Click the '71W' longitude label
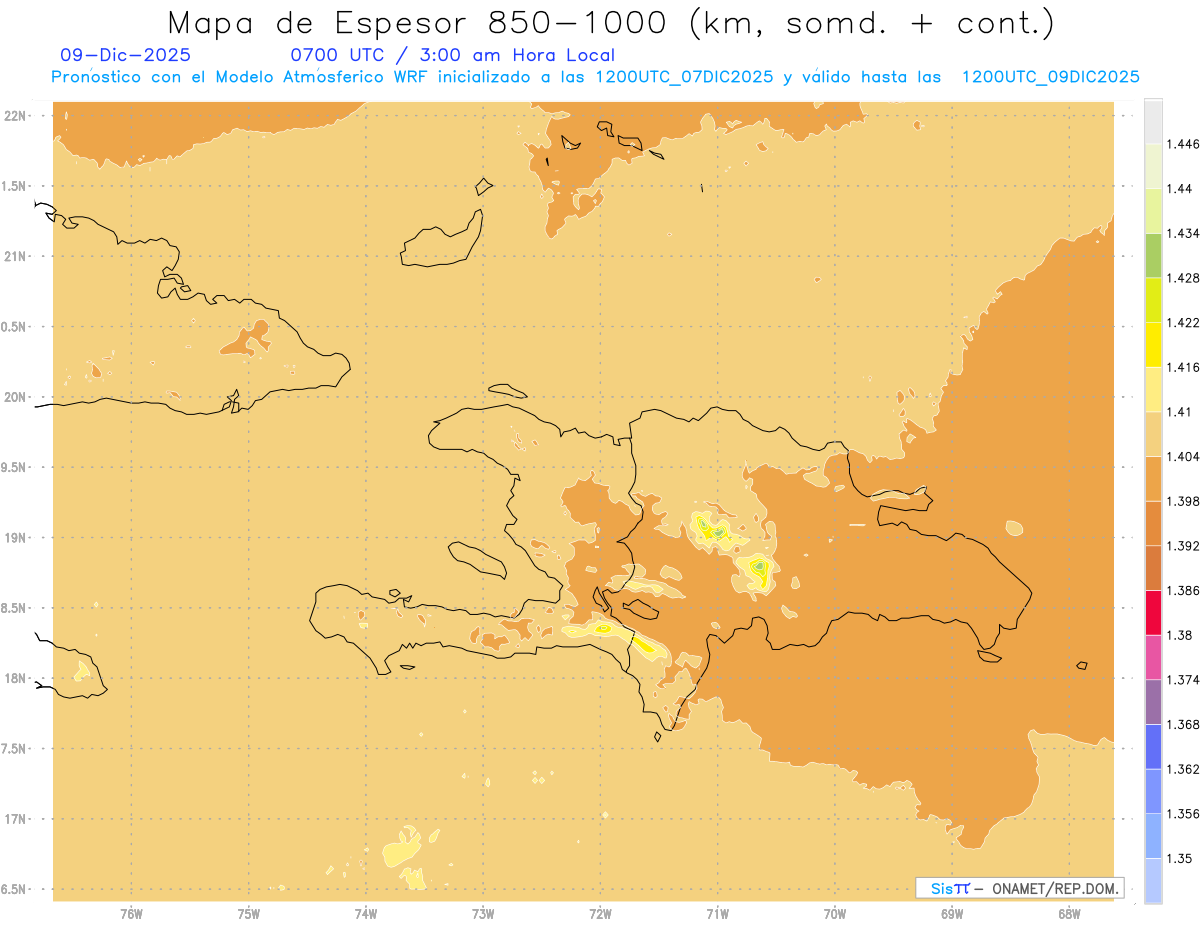Image resolution: width=1200 pixels, height=927 pixels. [x=717, y=913]
